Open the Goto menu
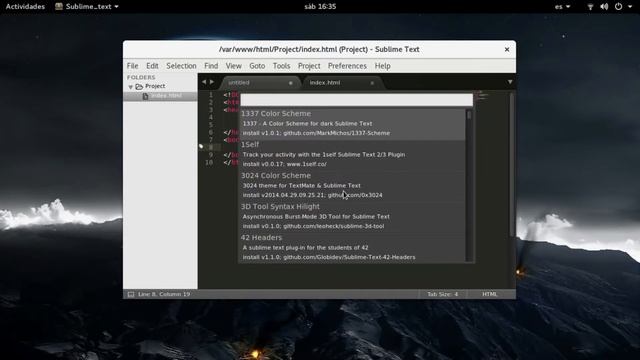 tap(257, 66)
